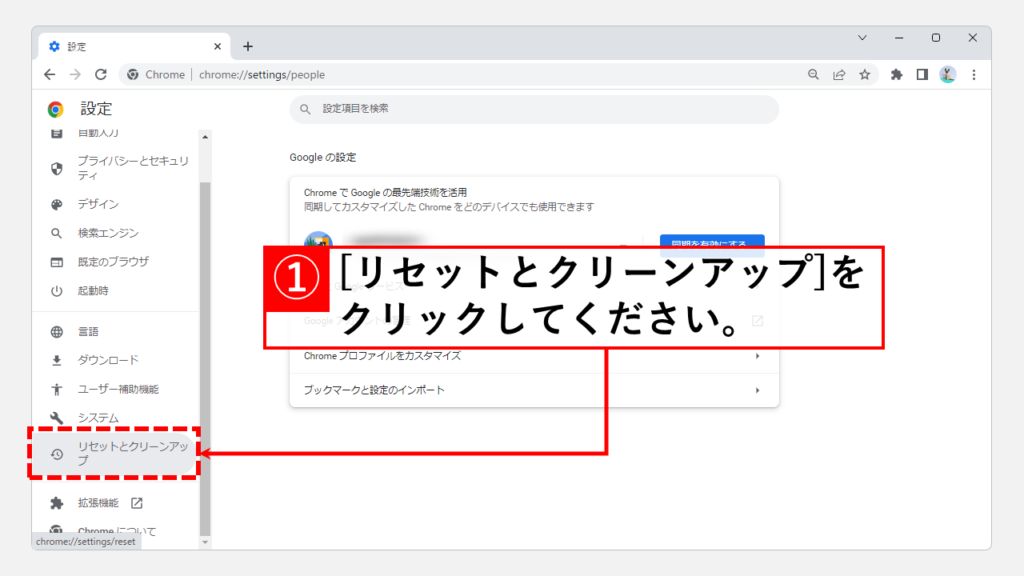The height and width of the screenshot is (576, 1024).
Task: Open the 言語 settings section
Action: pos(116,332)
